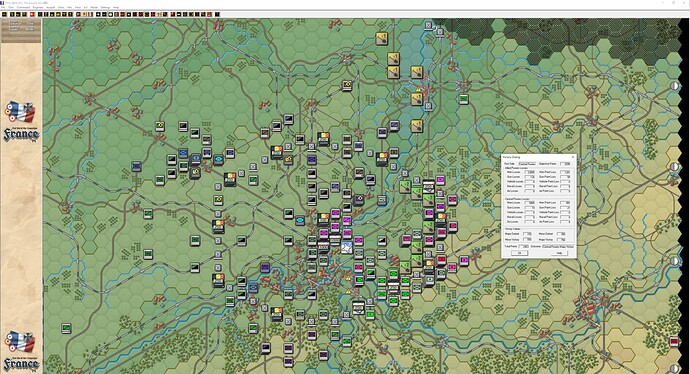The image size is (690, 374).
Task: Close the Victory Dialog window
Action: point(573,157)
